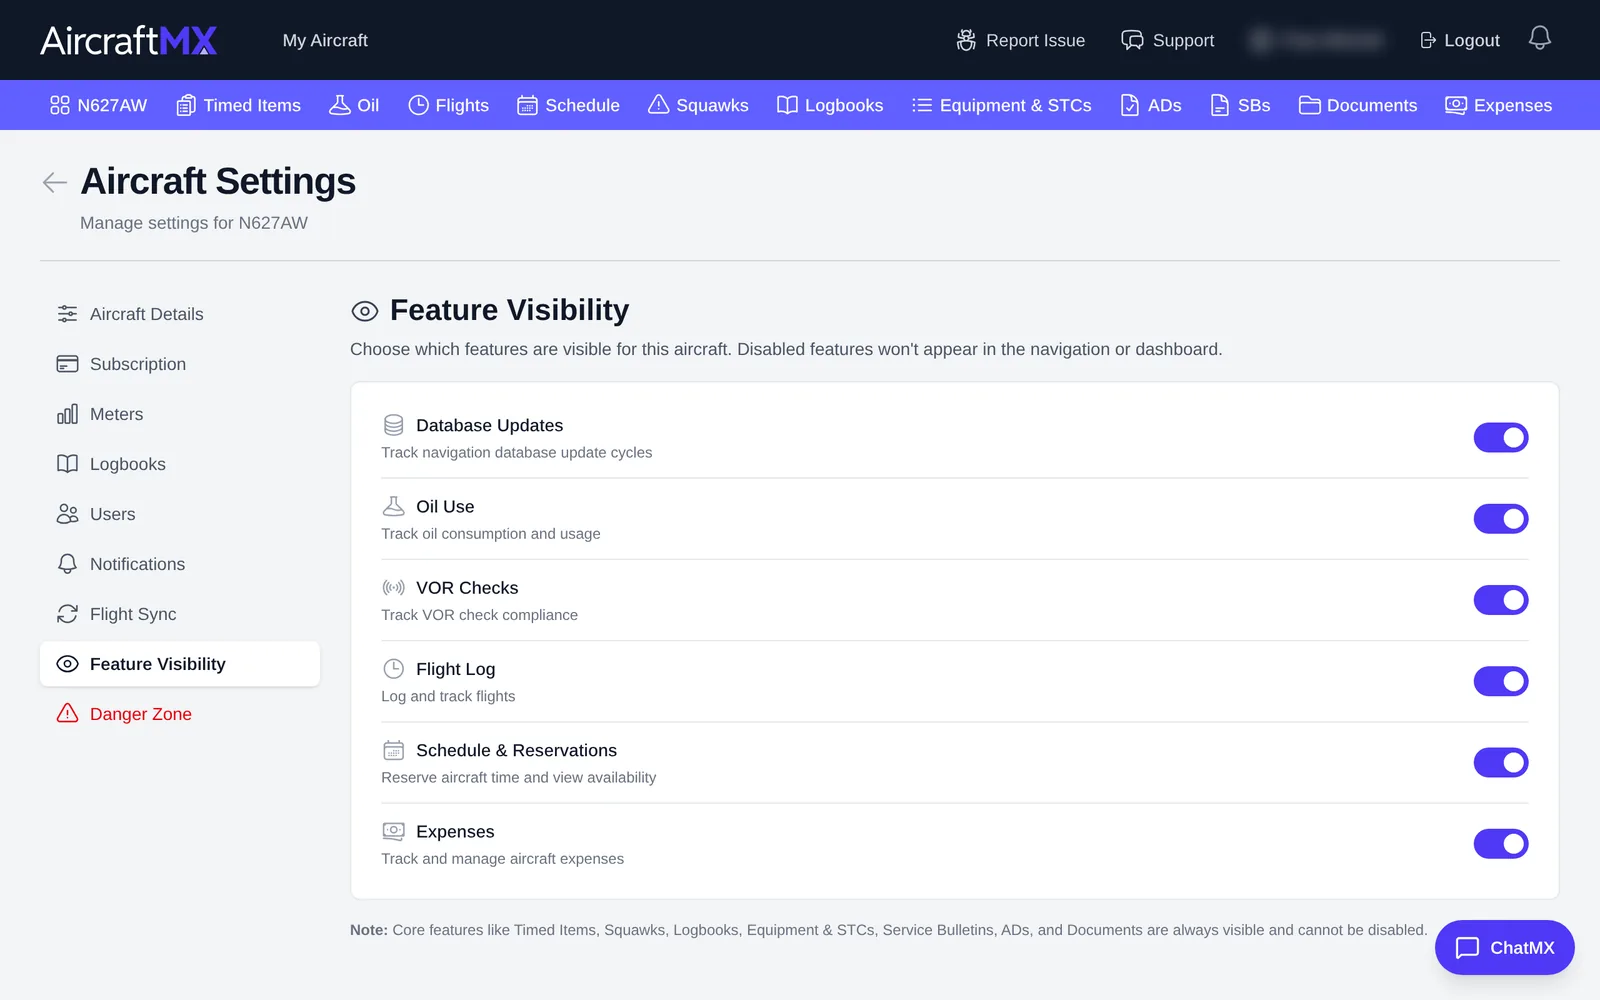Toggle the Flight Log switch

point(1501,681)
